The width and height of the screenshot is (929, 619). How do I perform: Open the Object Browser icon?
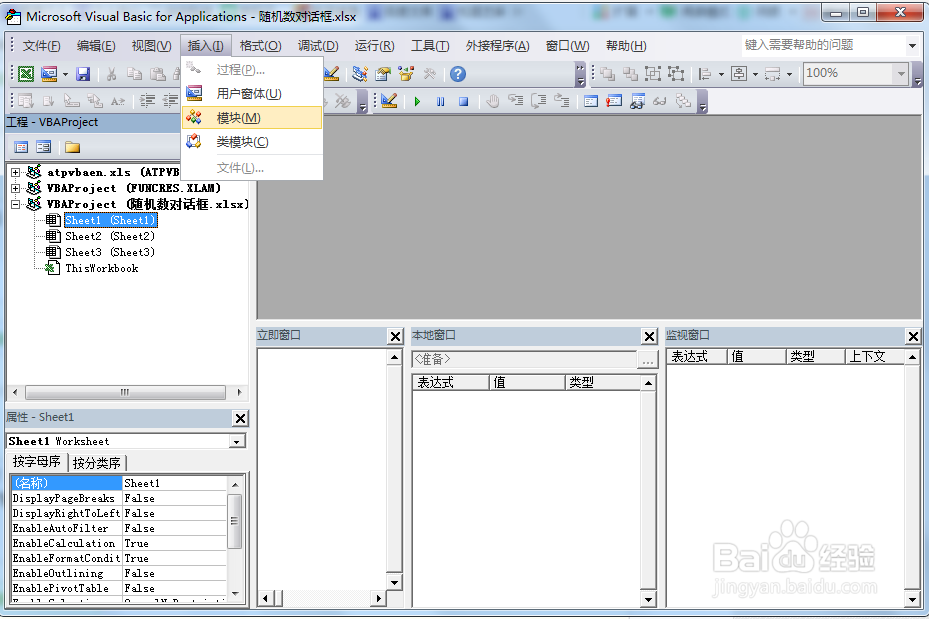(x=406, y=74)
